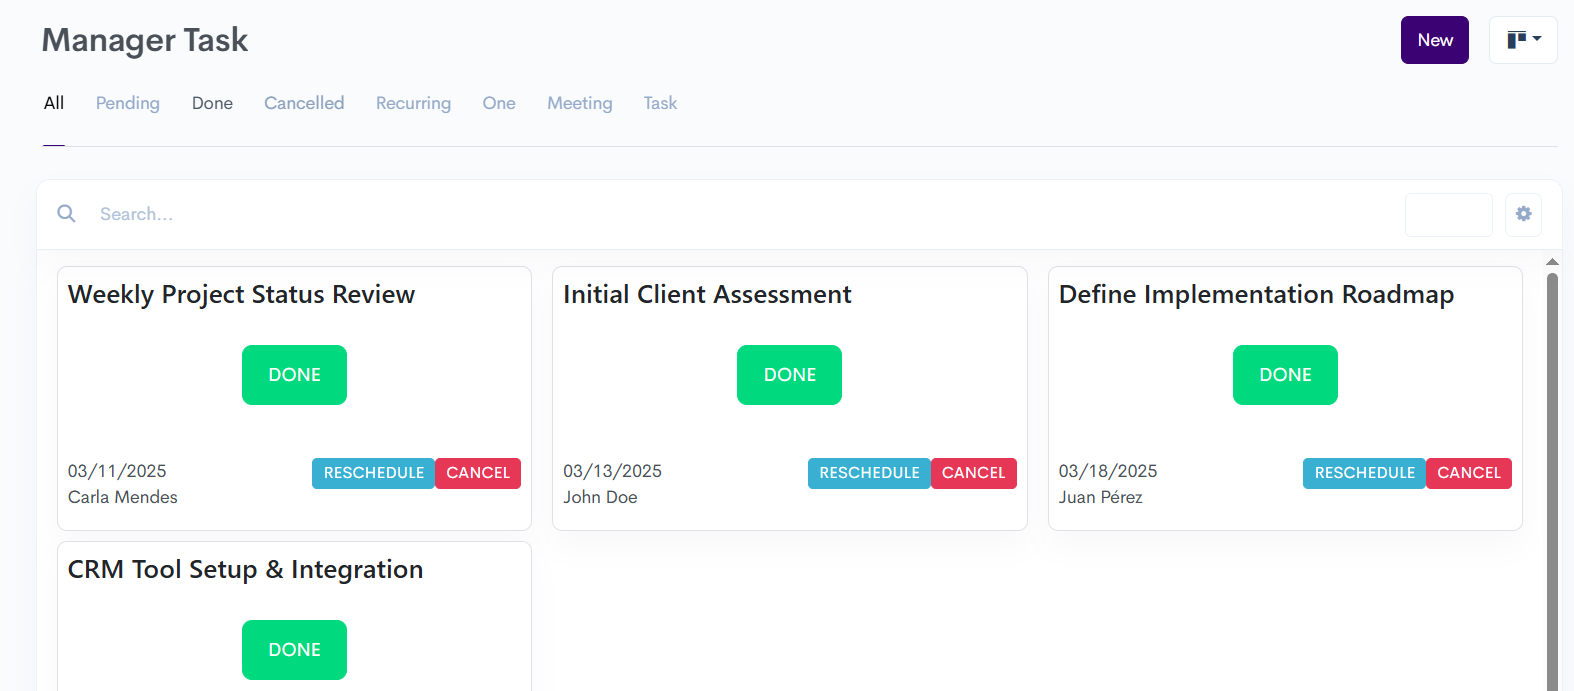Image resolution: width=1574 pixels, height=691 pixels.
Task: Open the kanban view layout dropdown
Action: coord(1523,40)
